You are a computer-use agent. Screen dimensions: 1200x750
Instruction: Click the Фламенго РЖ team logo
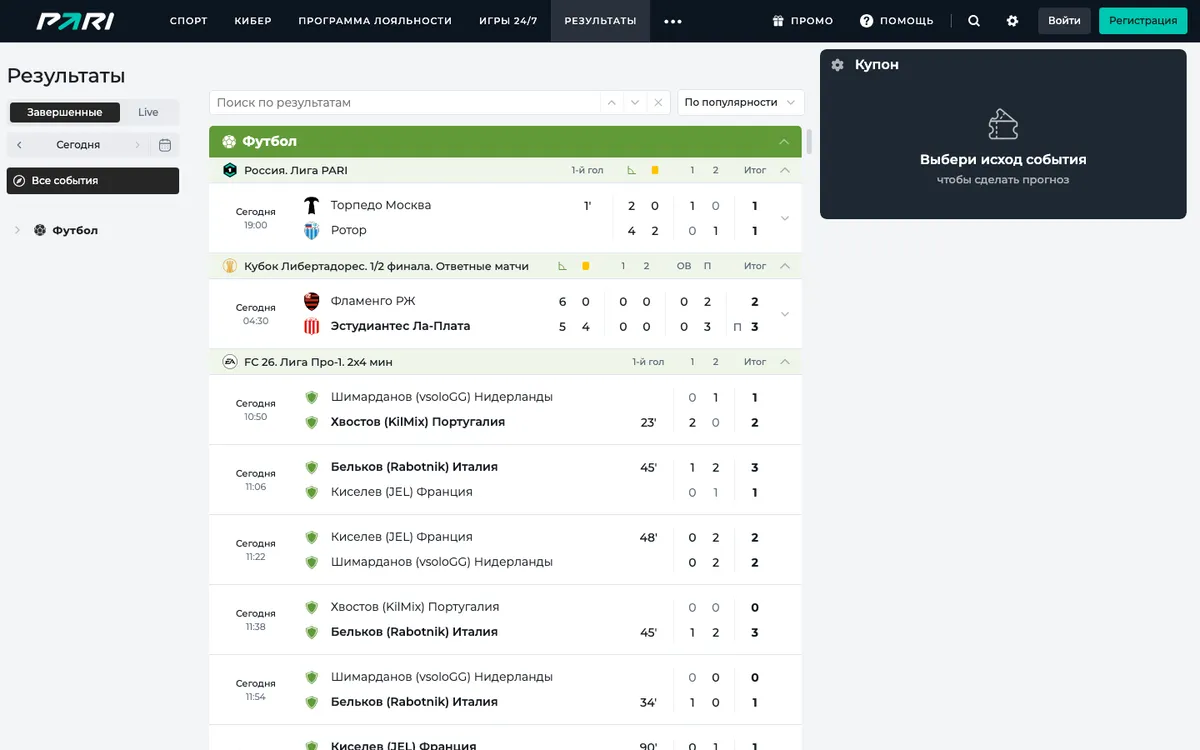311,301
